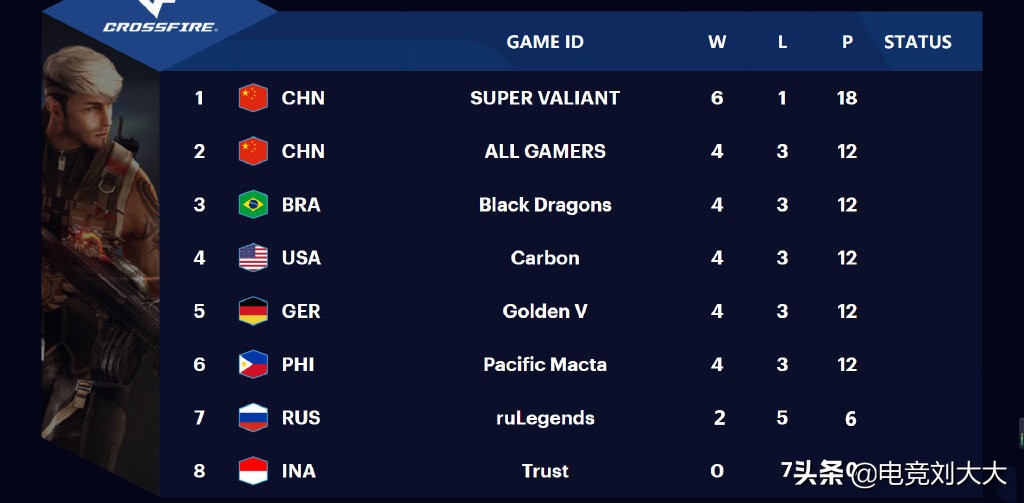This screenshot has height=503, width=1024.
Task: Click the Germany flag icon
Action: click(x=253, y=311)
